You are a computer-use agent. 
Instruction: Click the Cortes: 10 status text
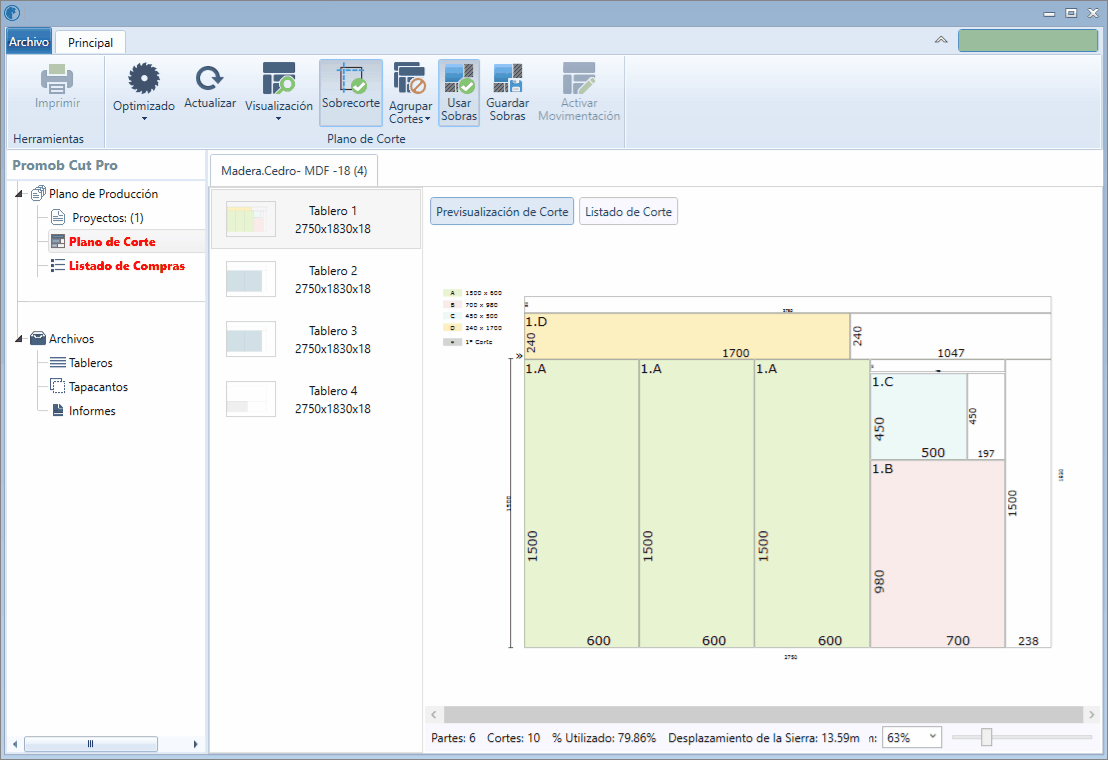[513, 737]
